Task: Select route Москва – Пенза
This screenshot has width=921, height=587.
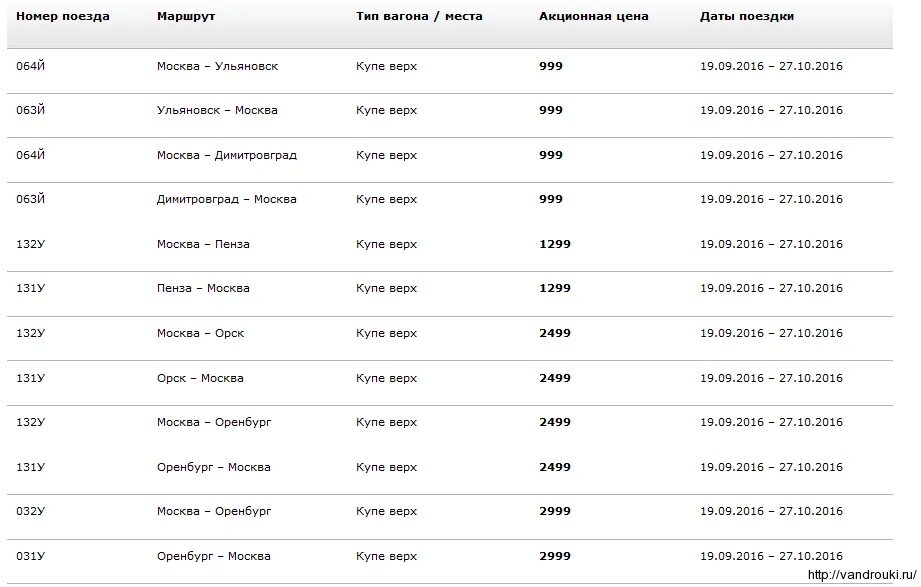Action: point(203,244)
